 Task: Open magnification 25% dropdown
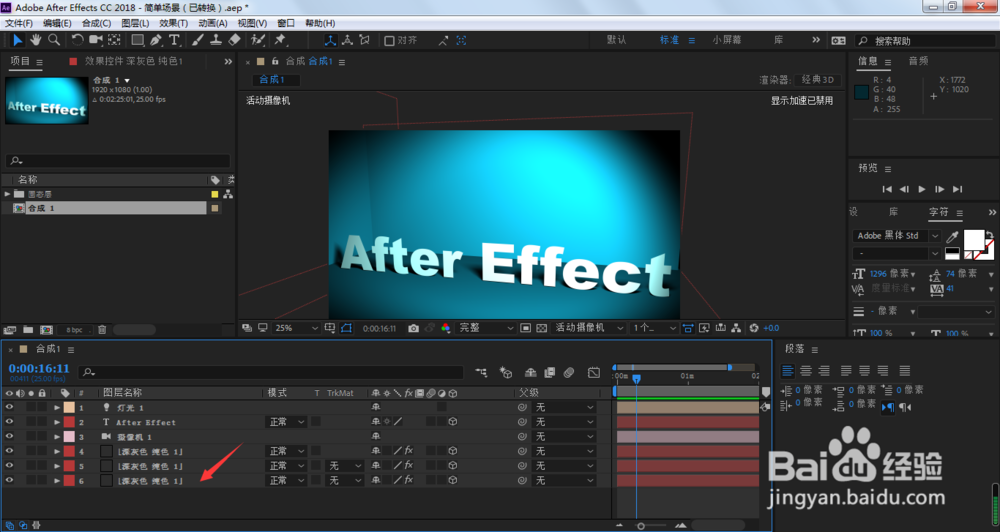pyautogui.click(x=297, y=328)
